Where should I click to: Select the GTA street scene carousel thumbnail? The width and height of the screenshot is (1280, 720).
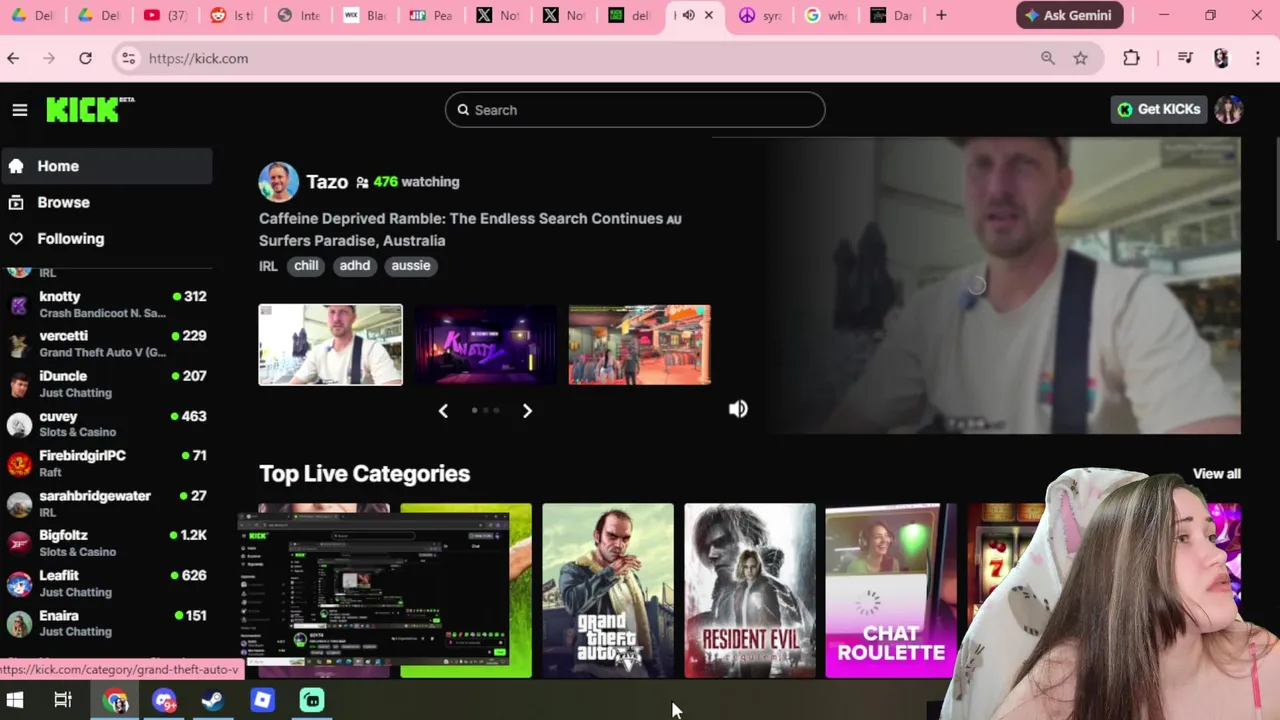(x=640, y=345)
